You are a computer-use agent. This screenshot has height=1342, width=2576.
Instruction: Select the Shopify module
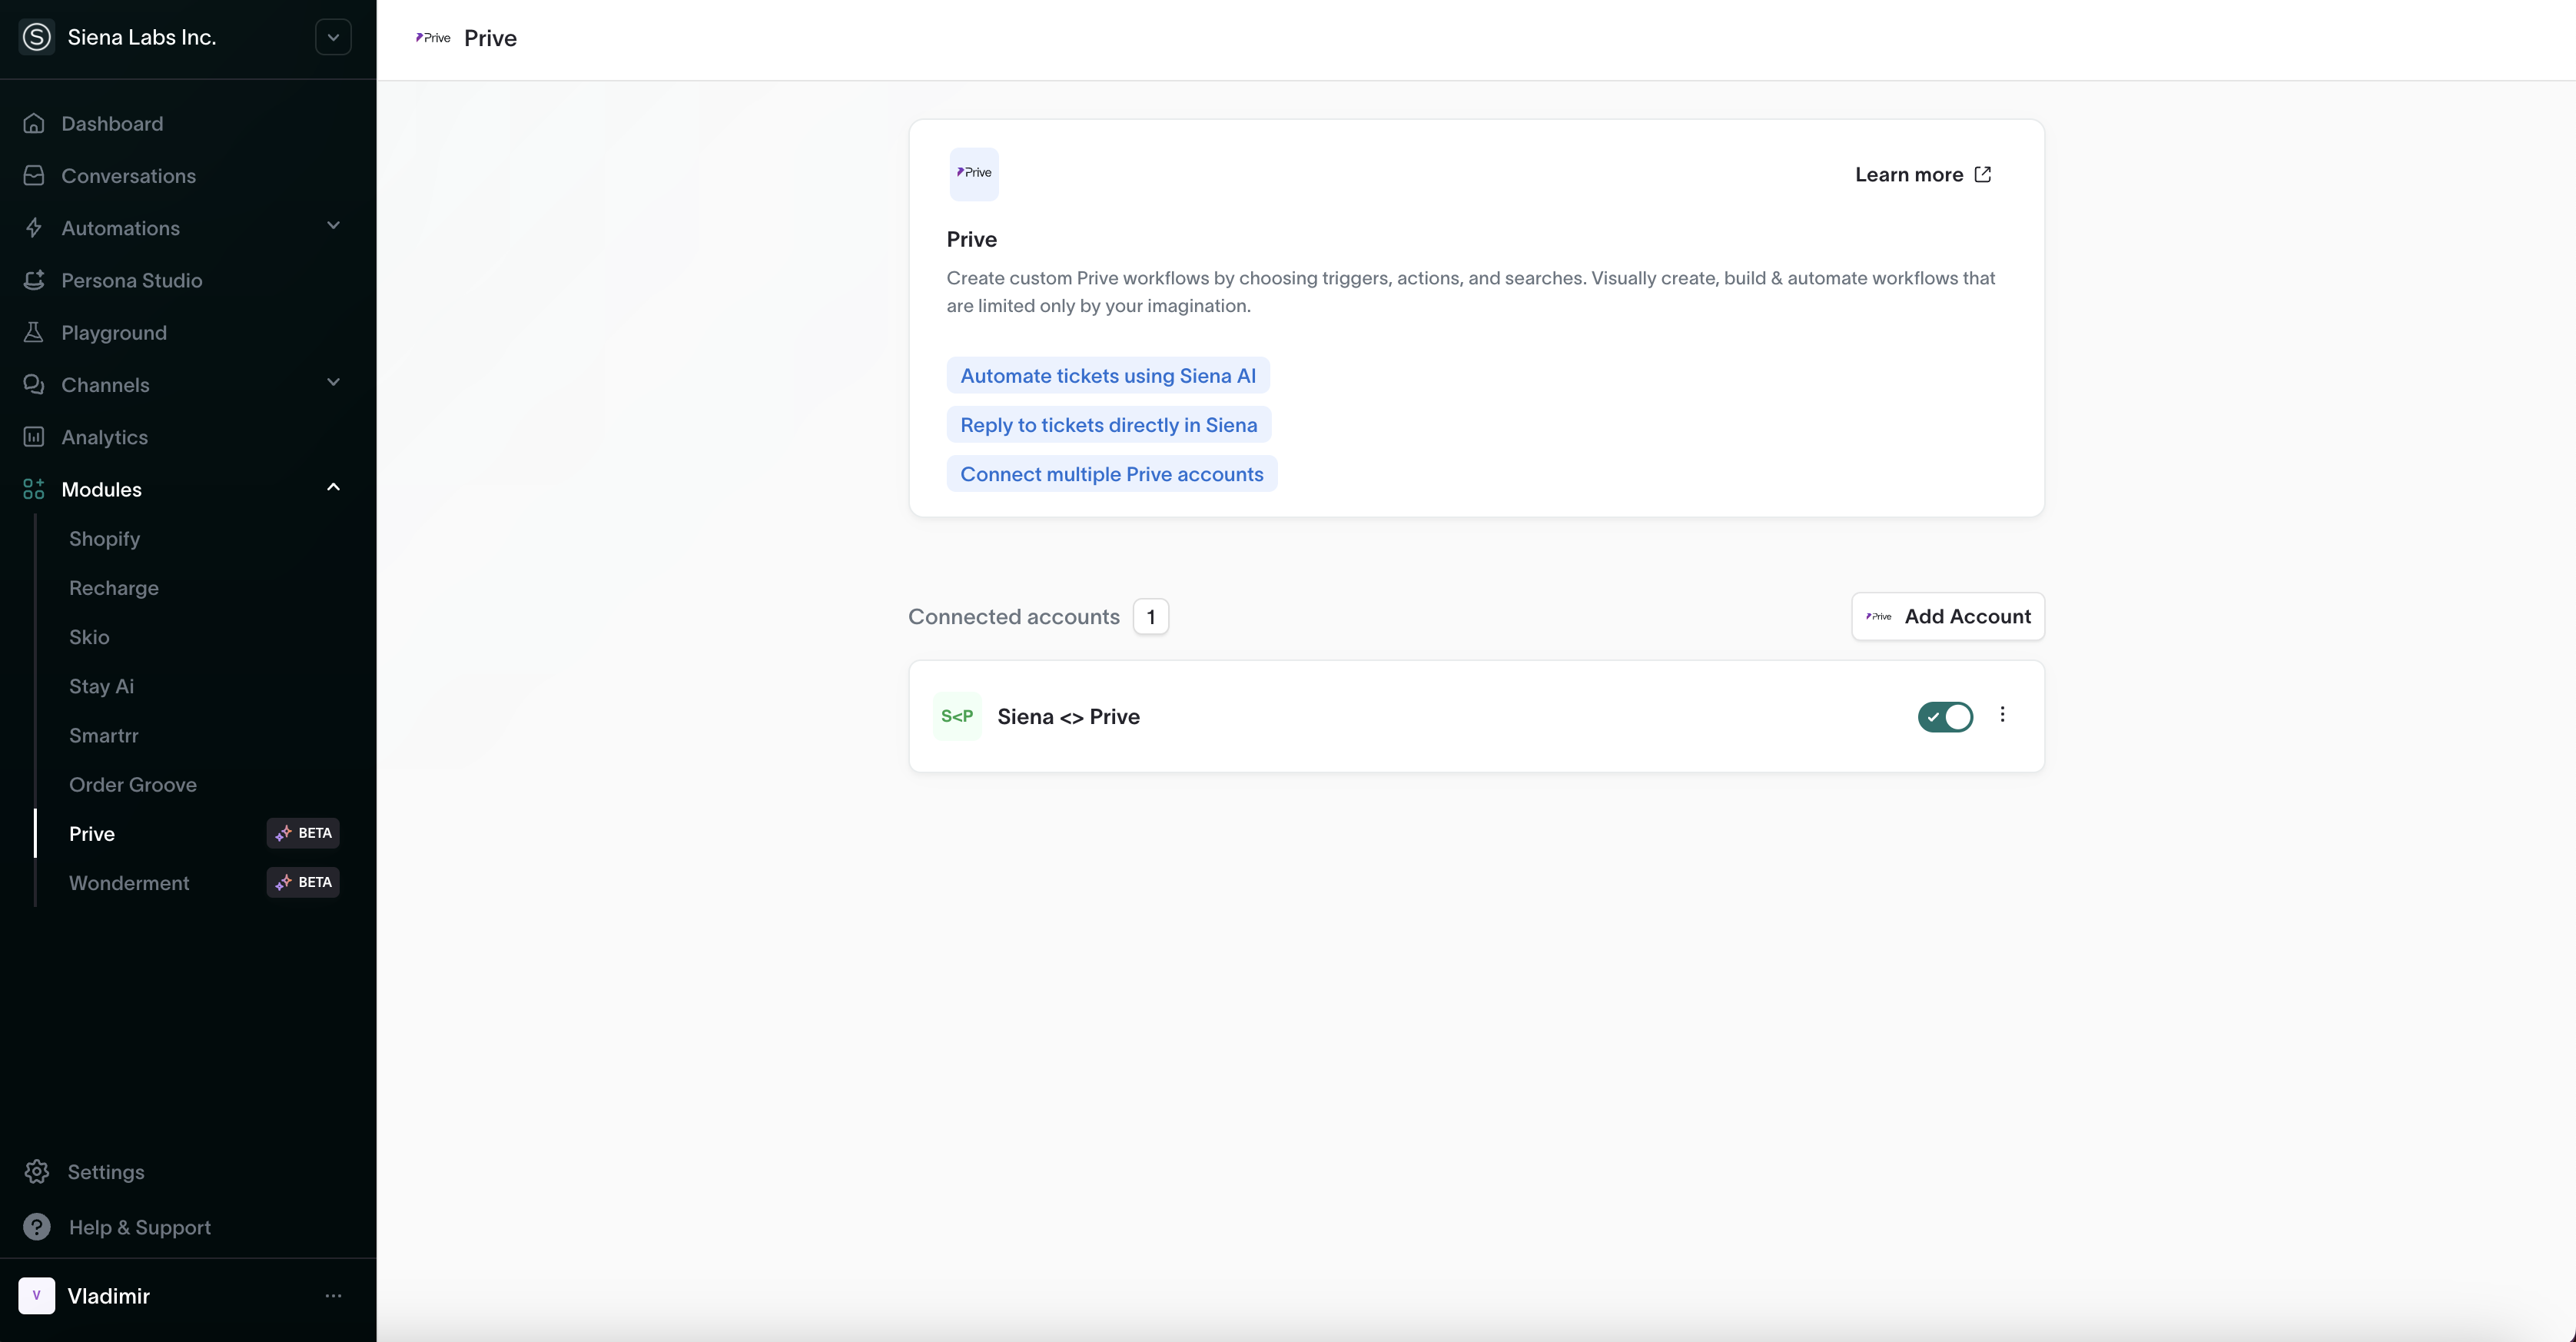tap(104, 539)
